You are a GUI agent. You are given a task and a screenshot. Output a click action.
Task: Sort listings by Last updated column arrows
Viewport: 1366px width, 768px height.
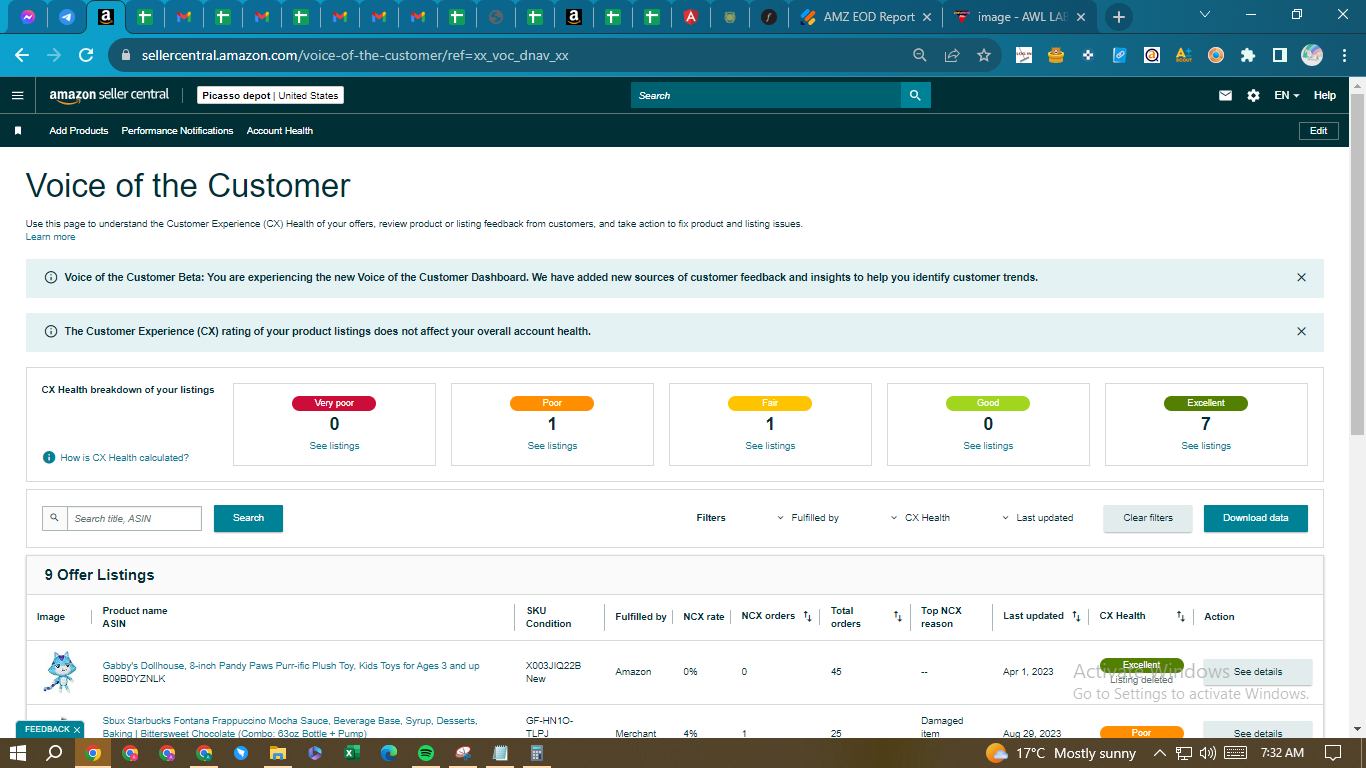[x=1076, y=616]
